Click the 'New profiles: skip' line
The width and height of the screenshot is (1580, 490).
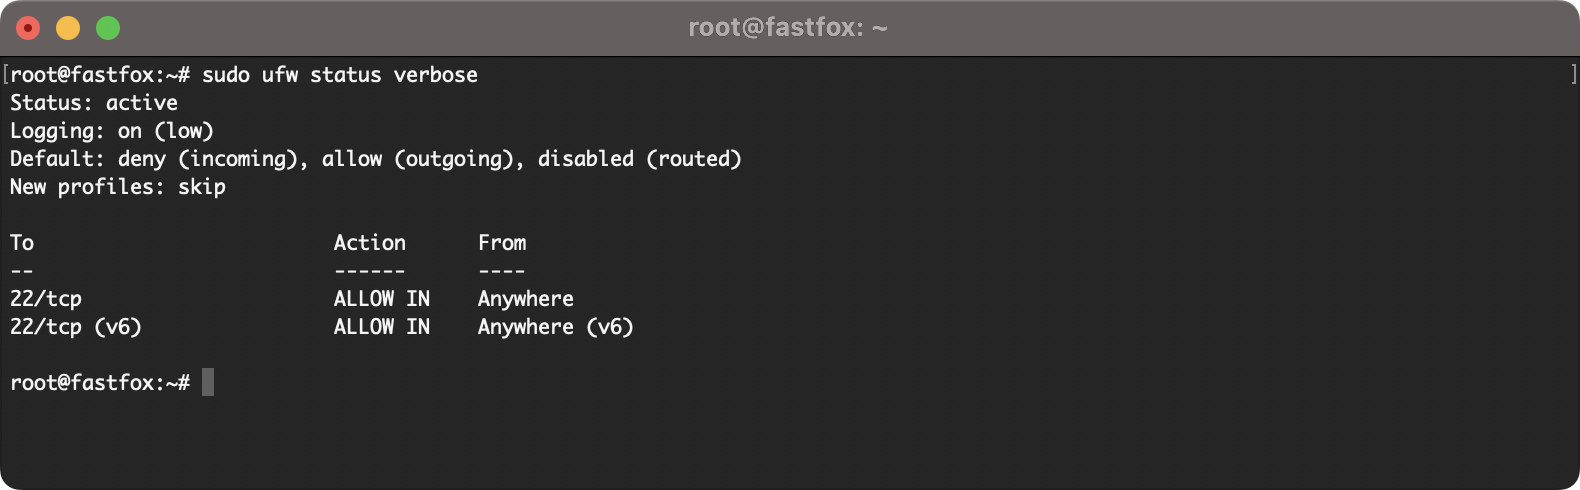pyautogui.click(x=118, y=187)
